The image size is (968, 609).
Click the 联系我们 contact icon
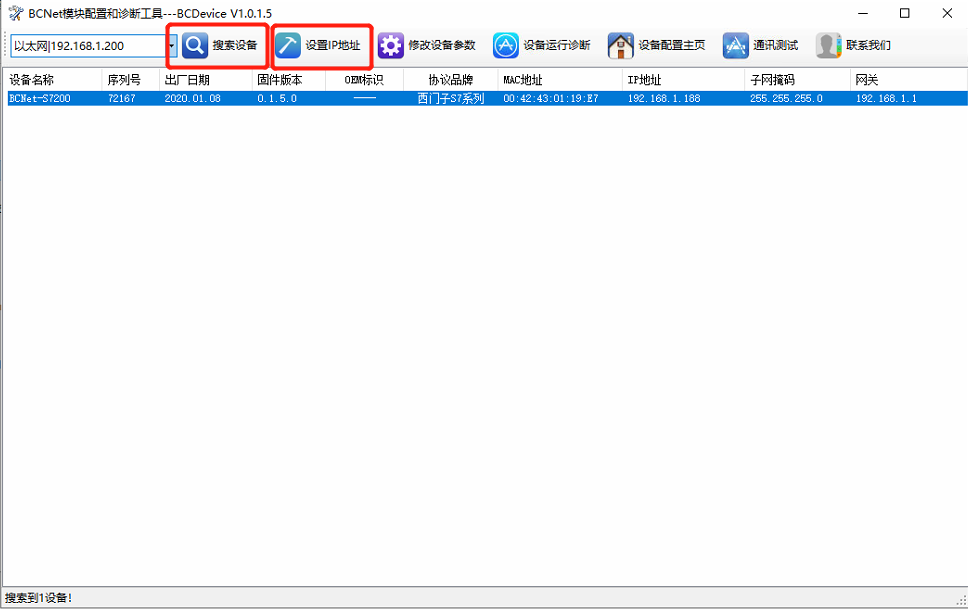click(828, 46)
